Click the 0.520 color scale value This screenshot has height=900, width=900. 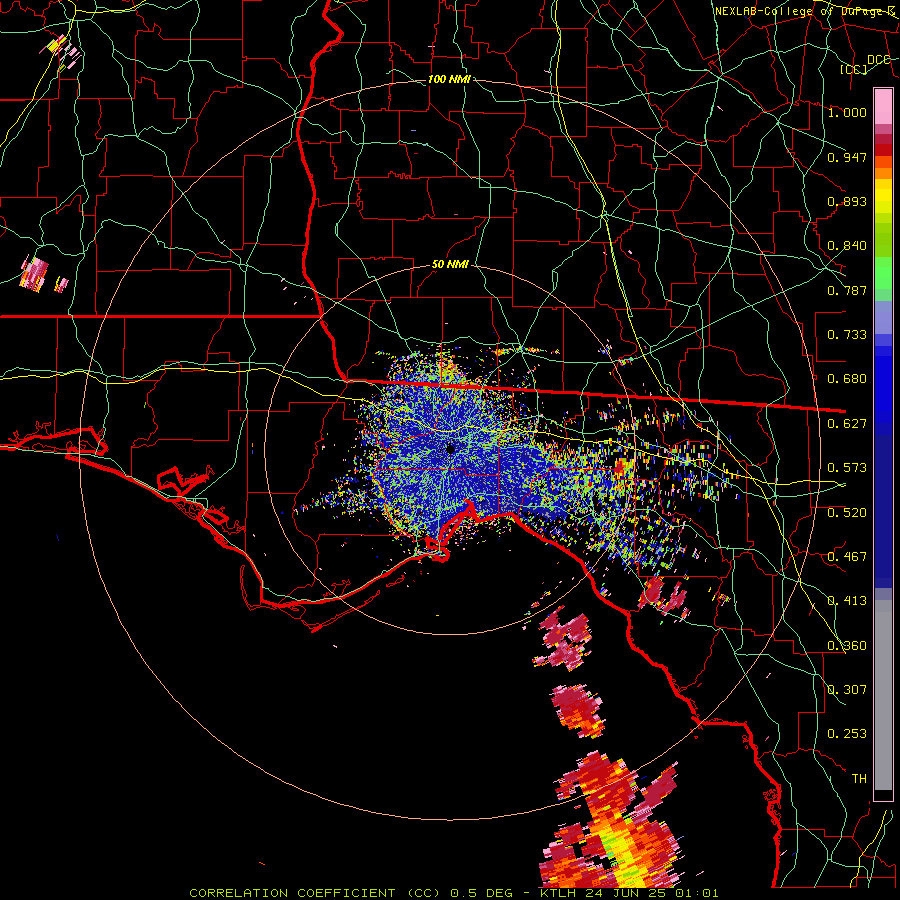(x=847, y=513)
